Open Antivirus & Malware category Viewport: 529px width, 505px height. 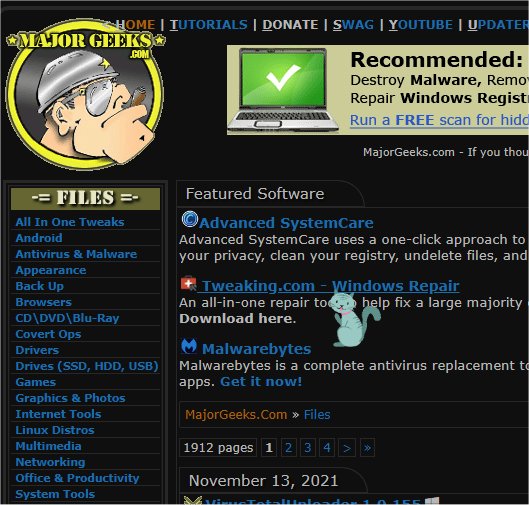coord(76,254)
